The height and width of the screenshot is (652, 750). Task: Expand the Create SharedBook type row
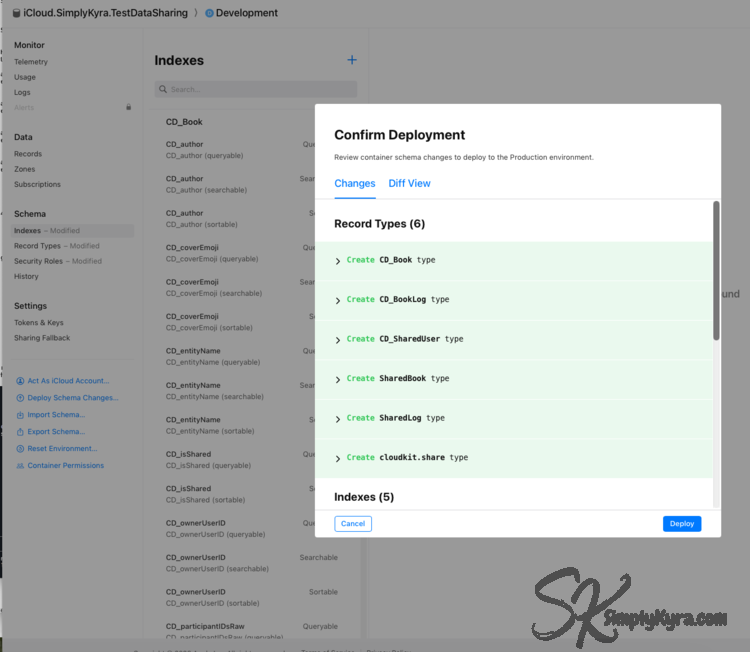(x=338, y=379)
